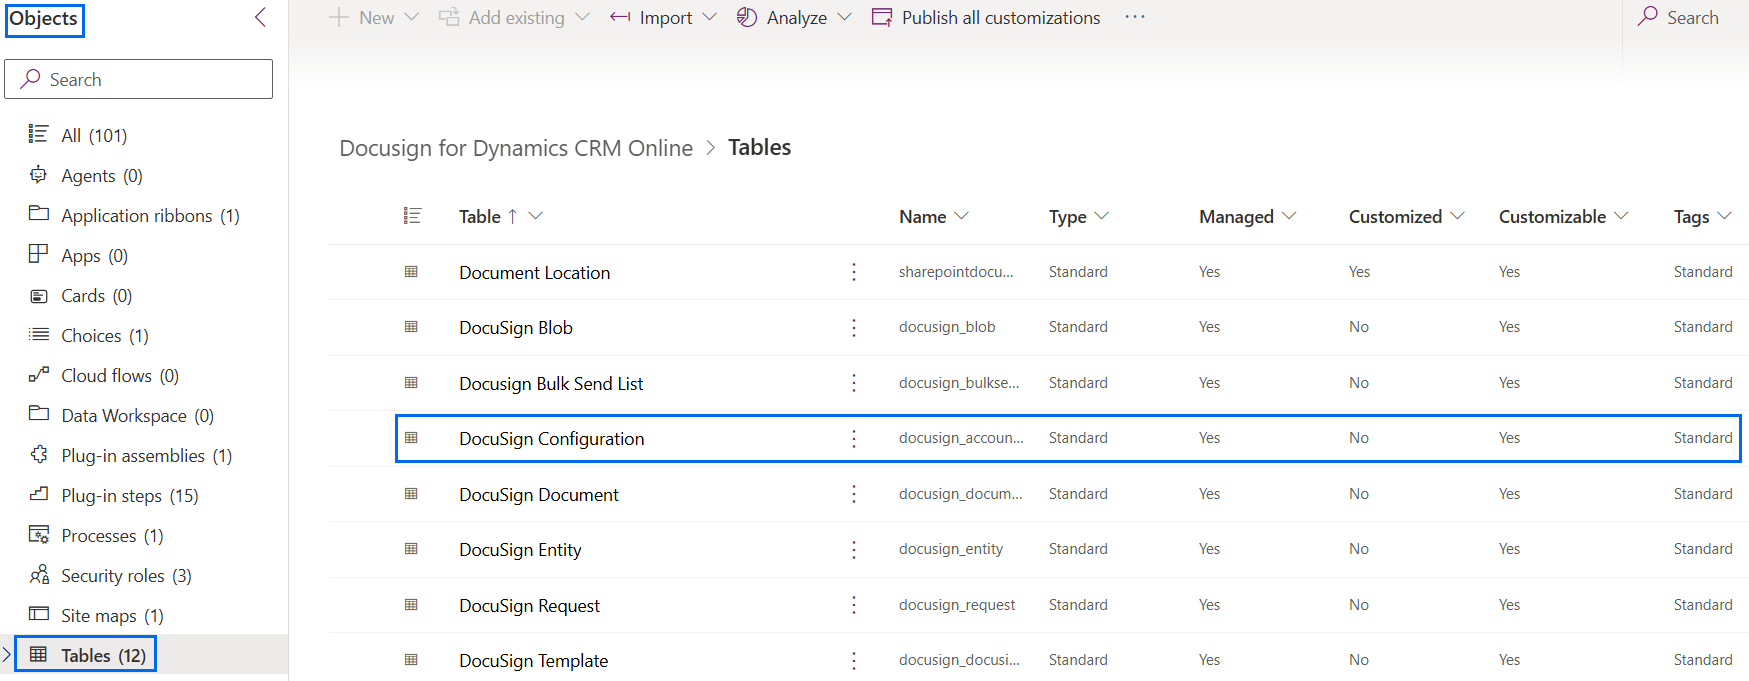Click the docusign_entity name cell
This screenshot has width=1749, height=681.
tap(951, 549)
